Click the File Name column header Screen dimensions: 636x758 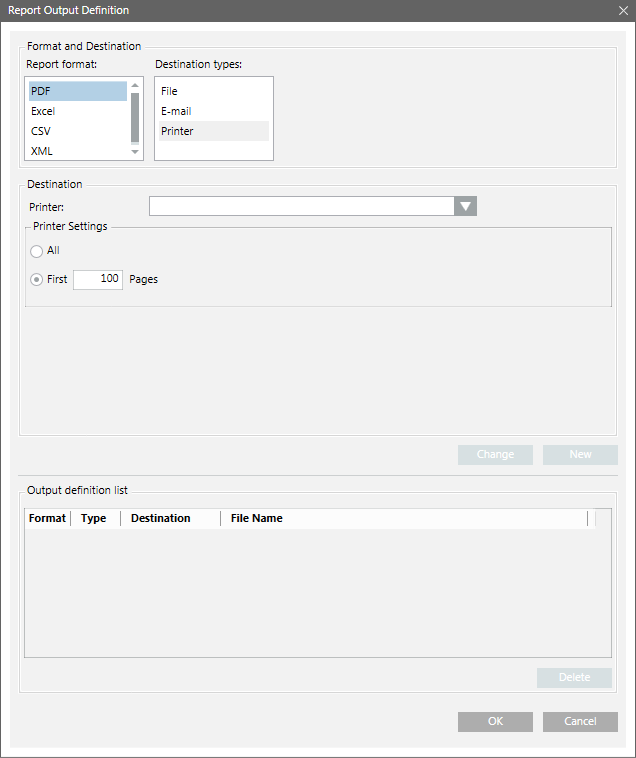257,518
